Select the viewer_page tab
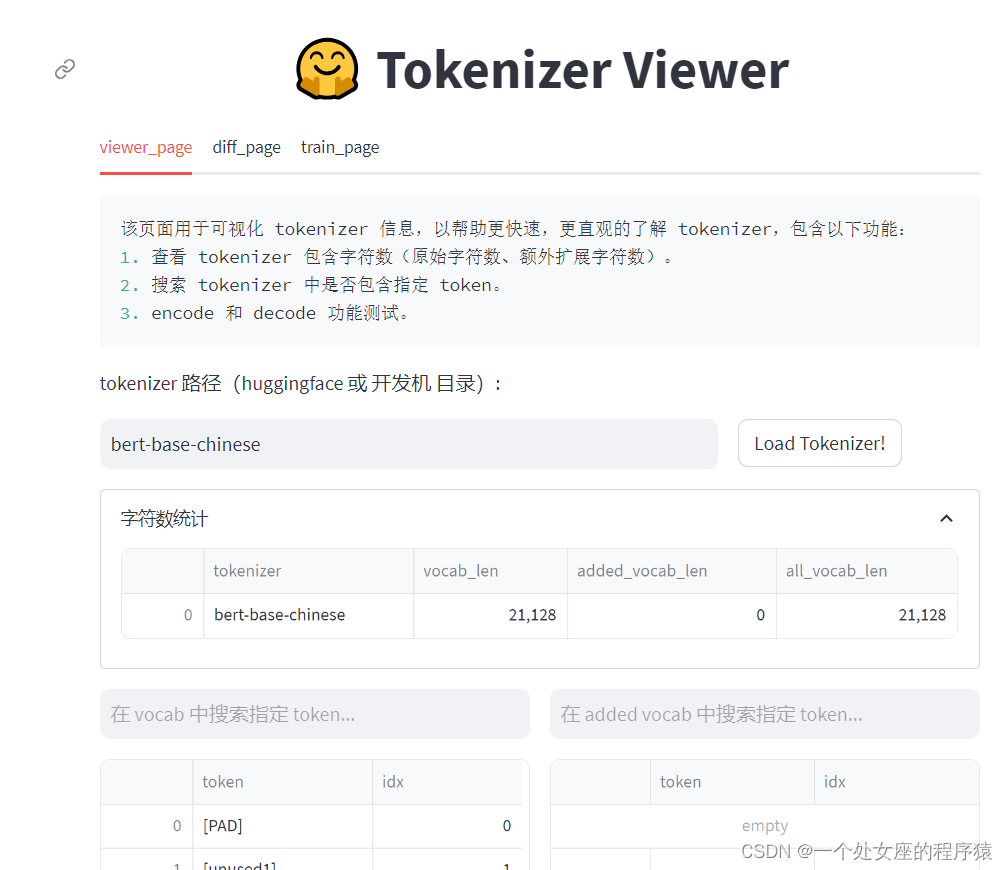The width and height of the screenshot is (1008, 870). [x=145, y=147]
